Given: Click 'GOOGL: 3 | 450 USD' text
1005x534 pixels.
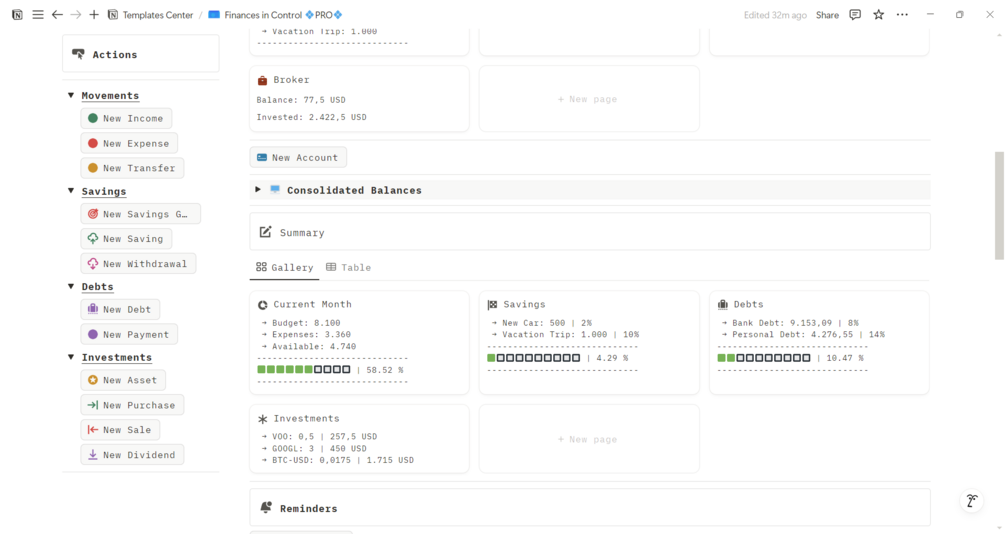Looking at the screenshot, I should coord(319,448).
